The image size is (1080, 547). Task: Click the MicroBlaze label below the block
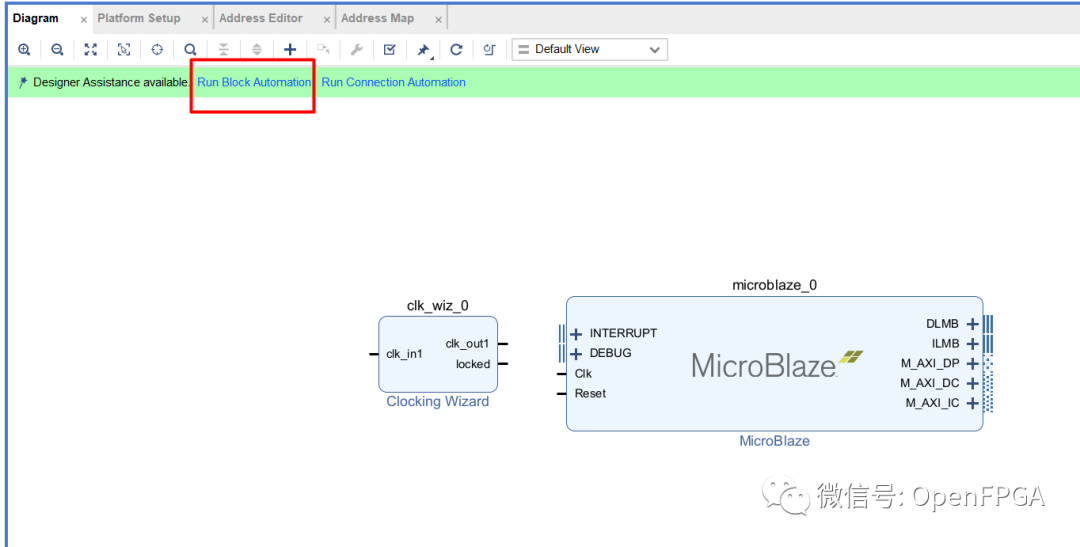[x=774, y=441]
